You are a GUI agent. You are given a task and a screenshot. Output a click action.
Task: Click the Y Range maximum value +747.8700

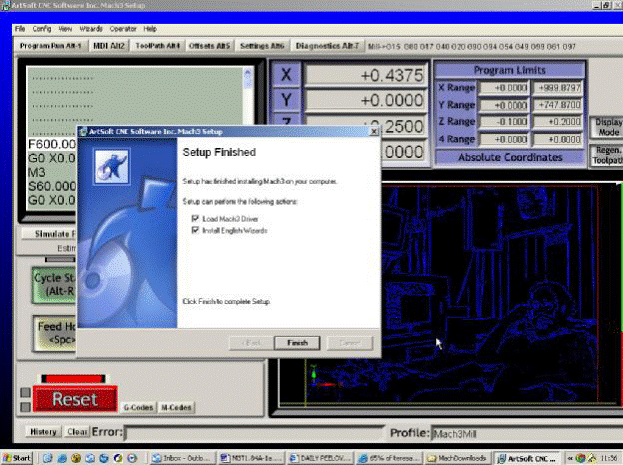pos(557,105)
